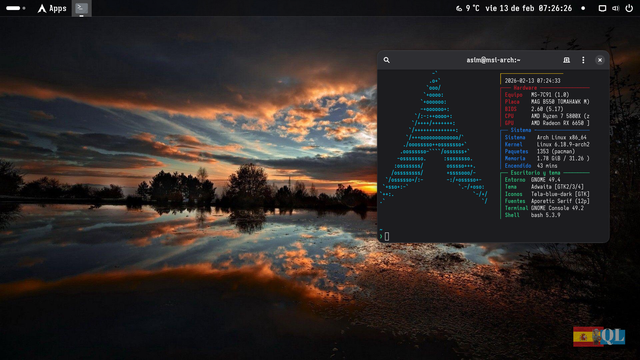
Task: Close the GNOME Console window
Action: [x=600, y=60]
